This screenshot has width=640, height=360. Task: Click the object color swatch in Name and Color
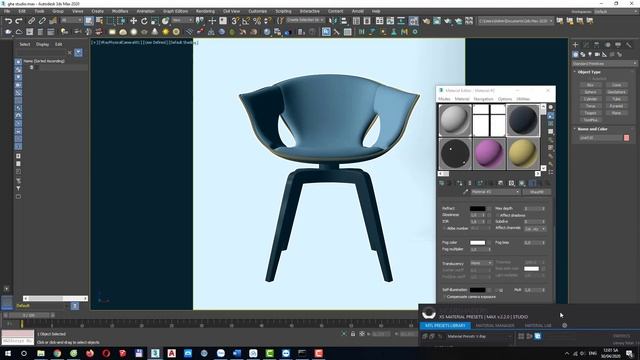[x=627, y=138]
